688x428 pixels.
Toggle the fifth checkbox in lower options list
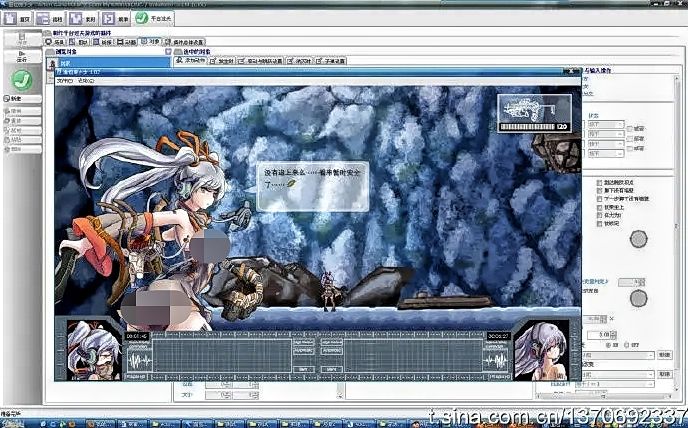[x=599, y=215]
